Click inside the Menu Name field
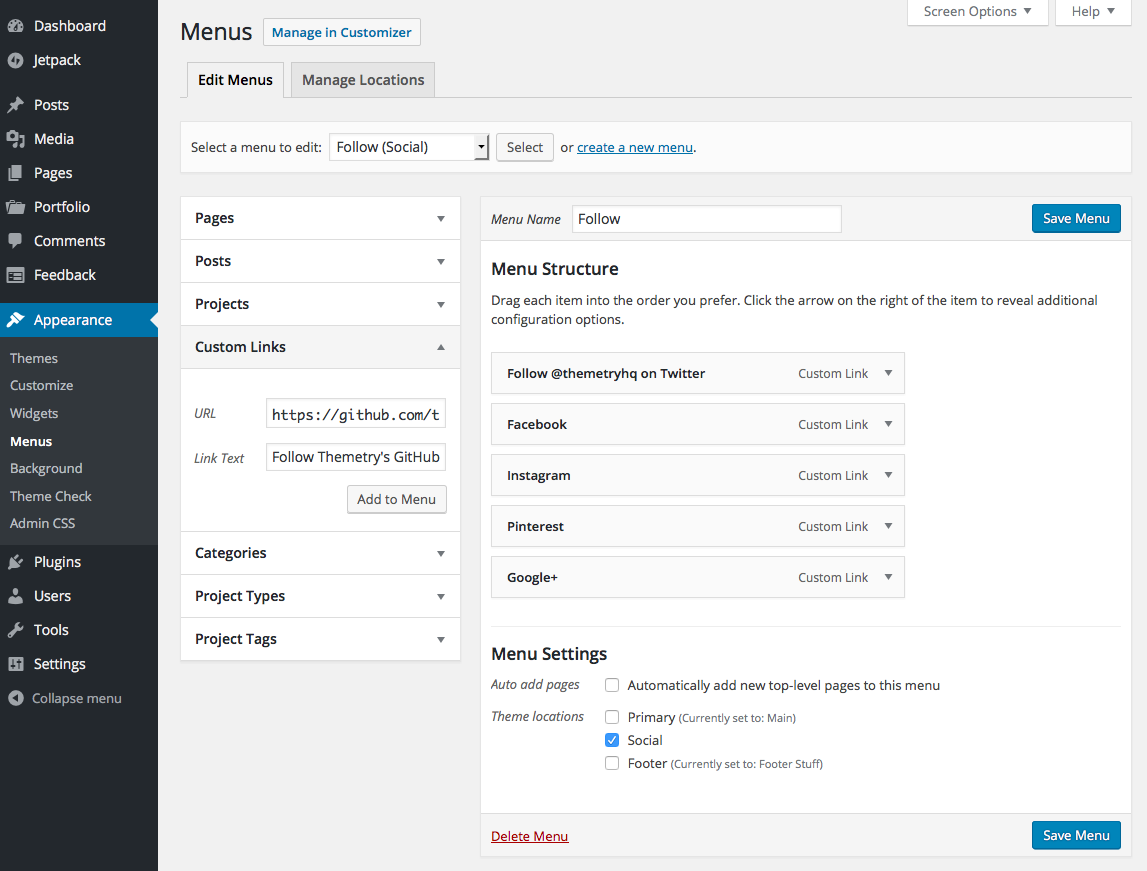 706,218
